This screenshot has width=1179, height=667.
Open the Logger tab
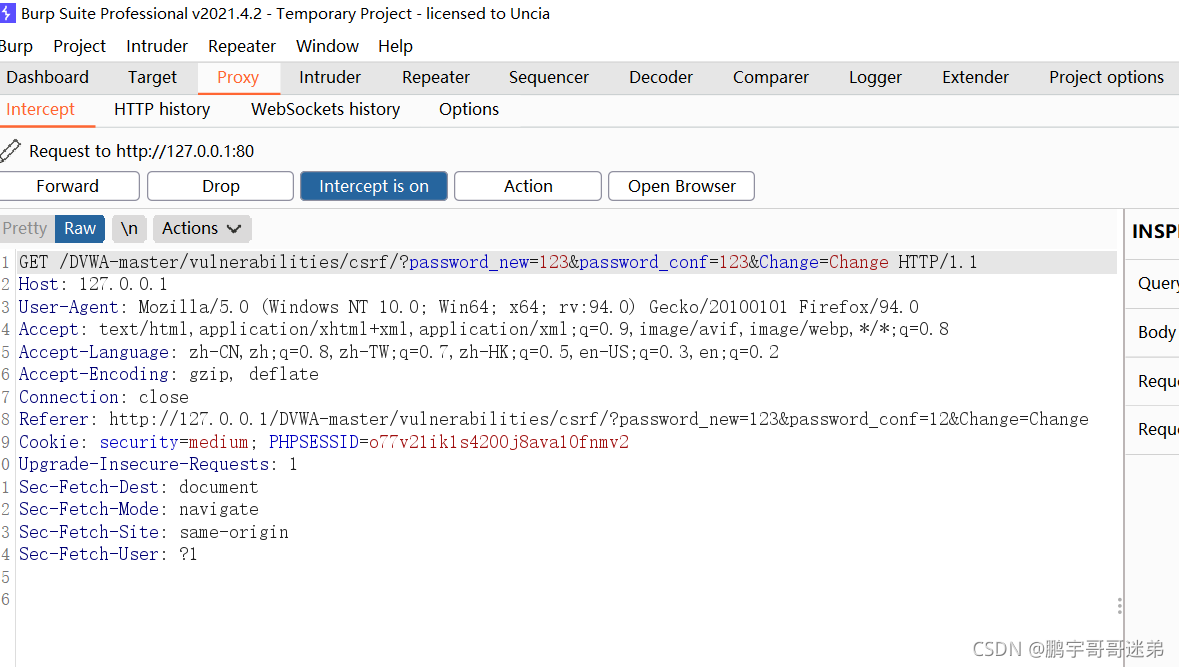[x=875, y=77]
